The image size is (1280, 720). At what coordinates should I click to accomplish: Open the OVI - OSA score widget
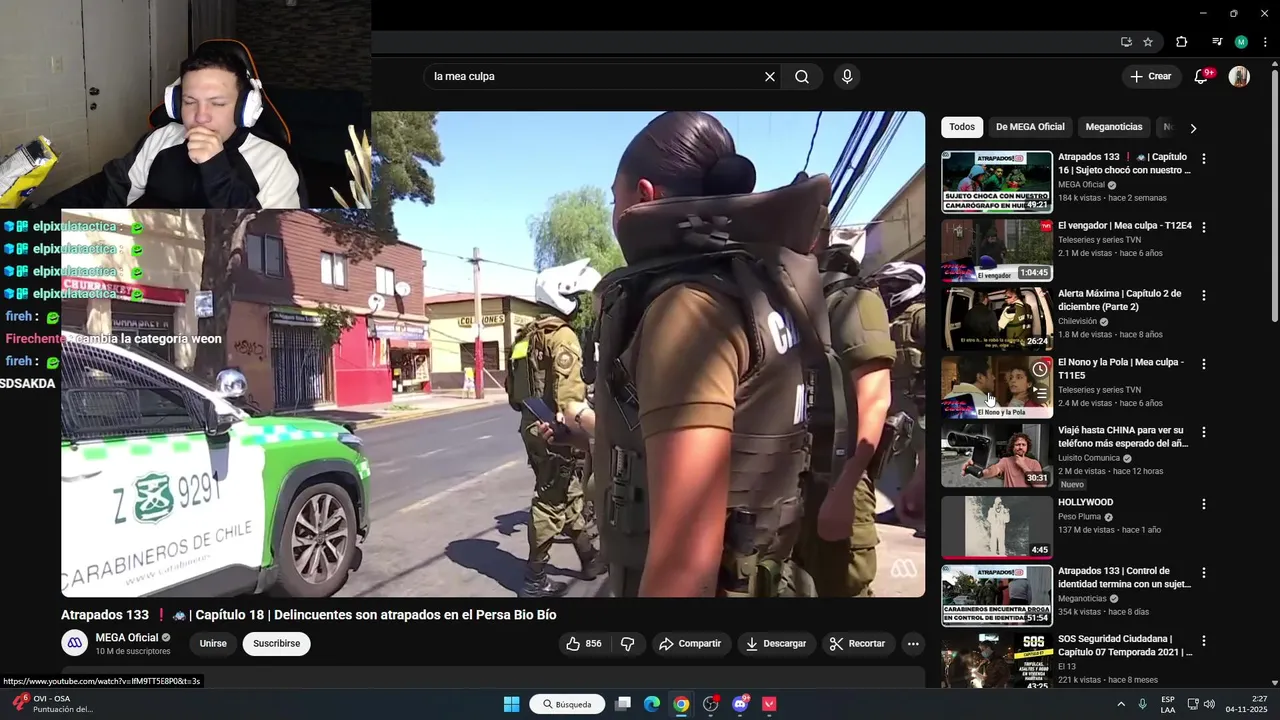(x=52, y=704)
